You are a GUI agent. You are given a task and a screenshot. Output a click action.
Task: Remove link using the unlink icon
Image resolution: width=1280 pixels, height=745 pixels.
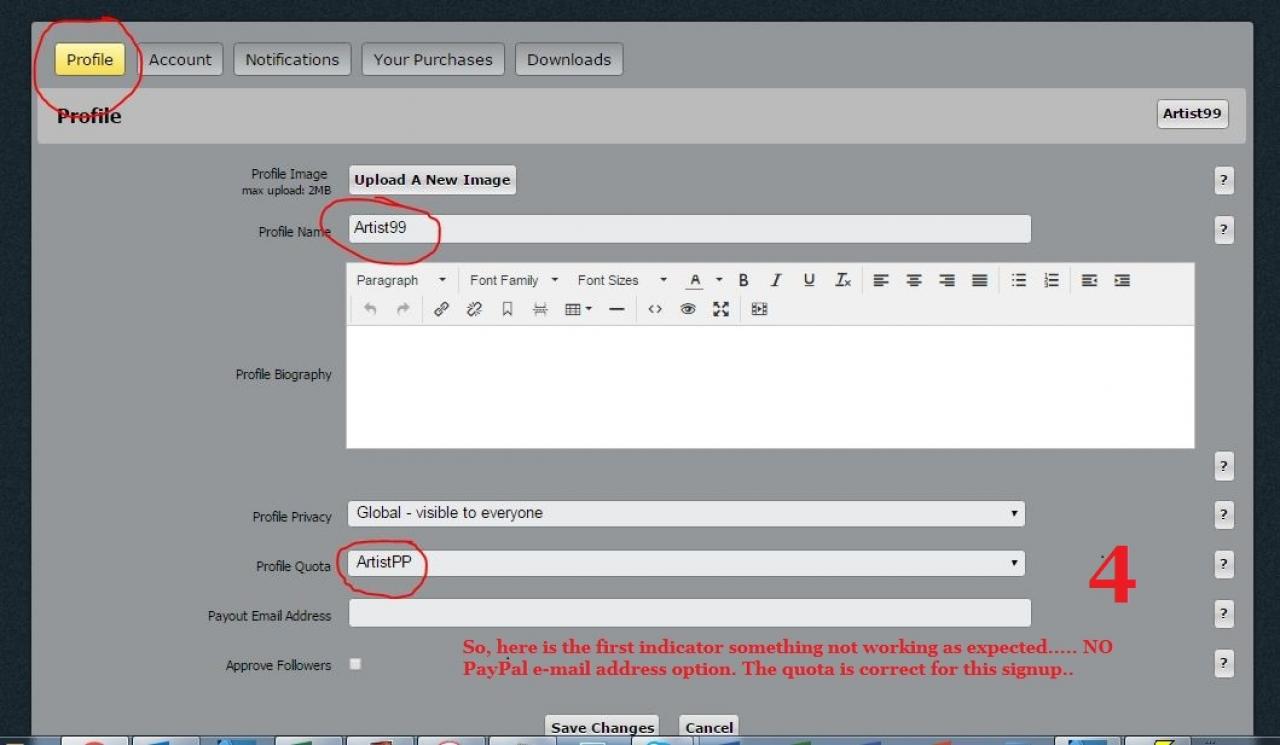tap(474, 310)
